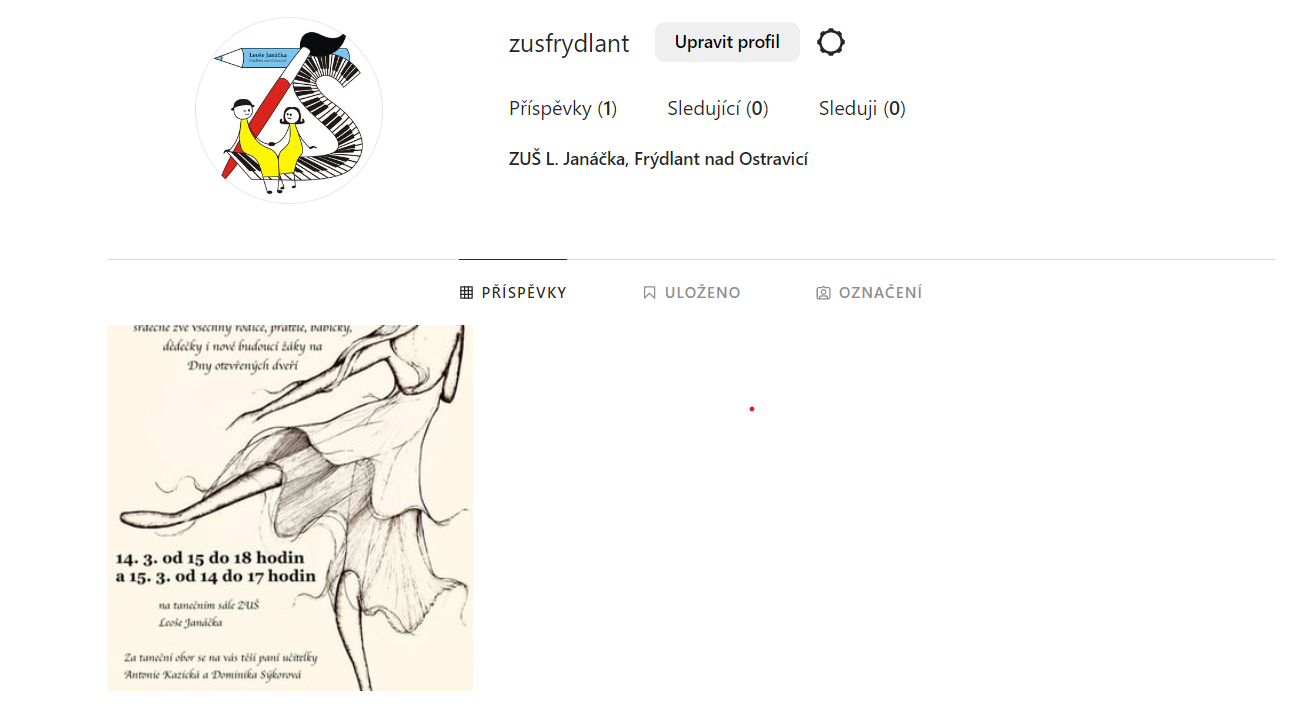Open settings via the gear icon
The height and width of the screenshot is (711, 1300).
pos(831,42)
